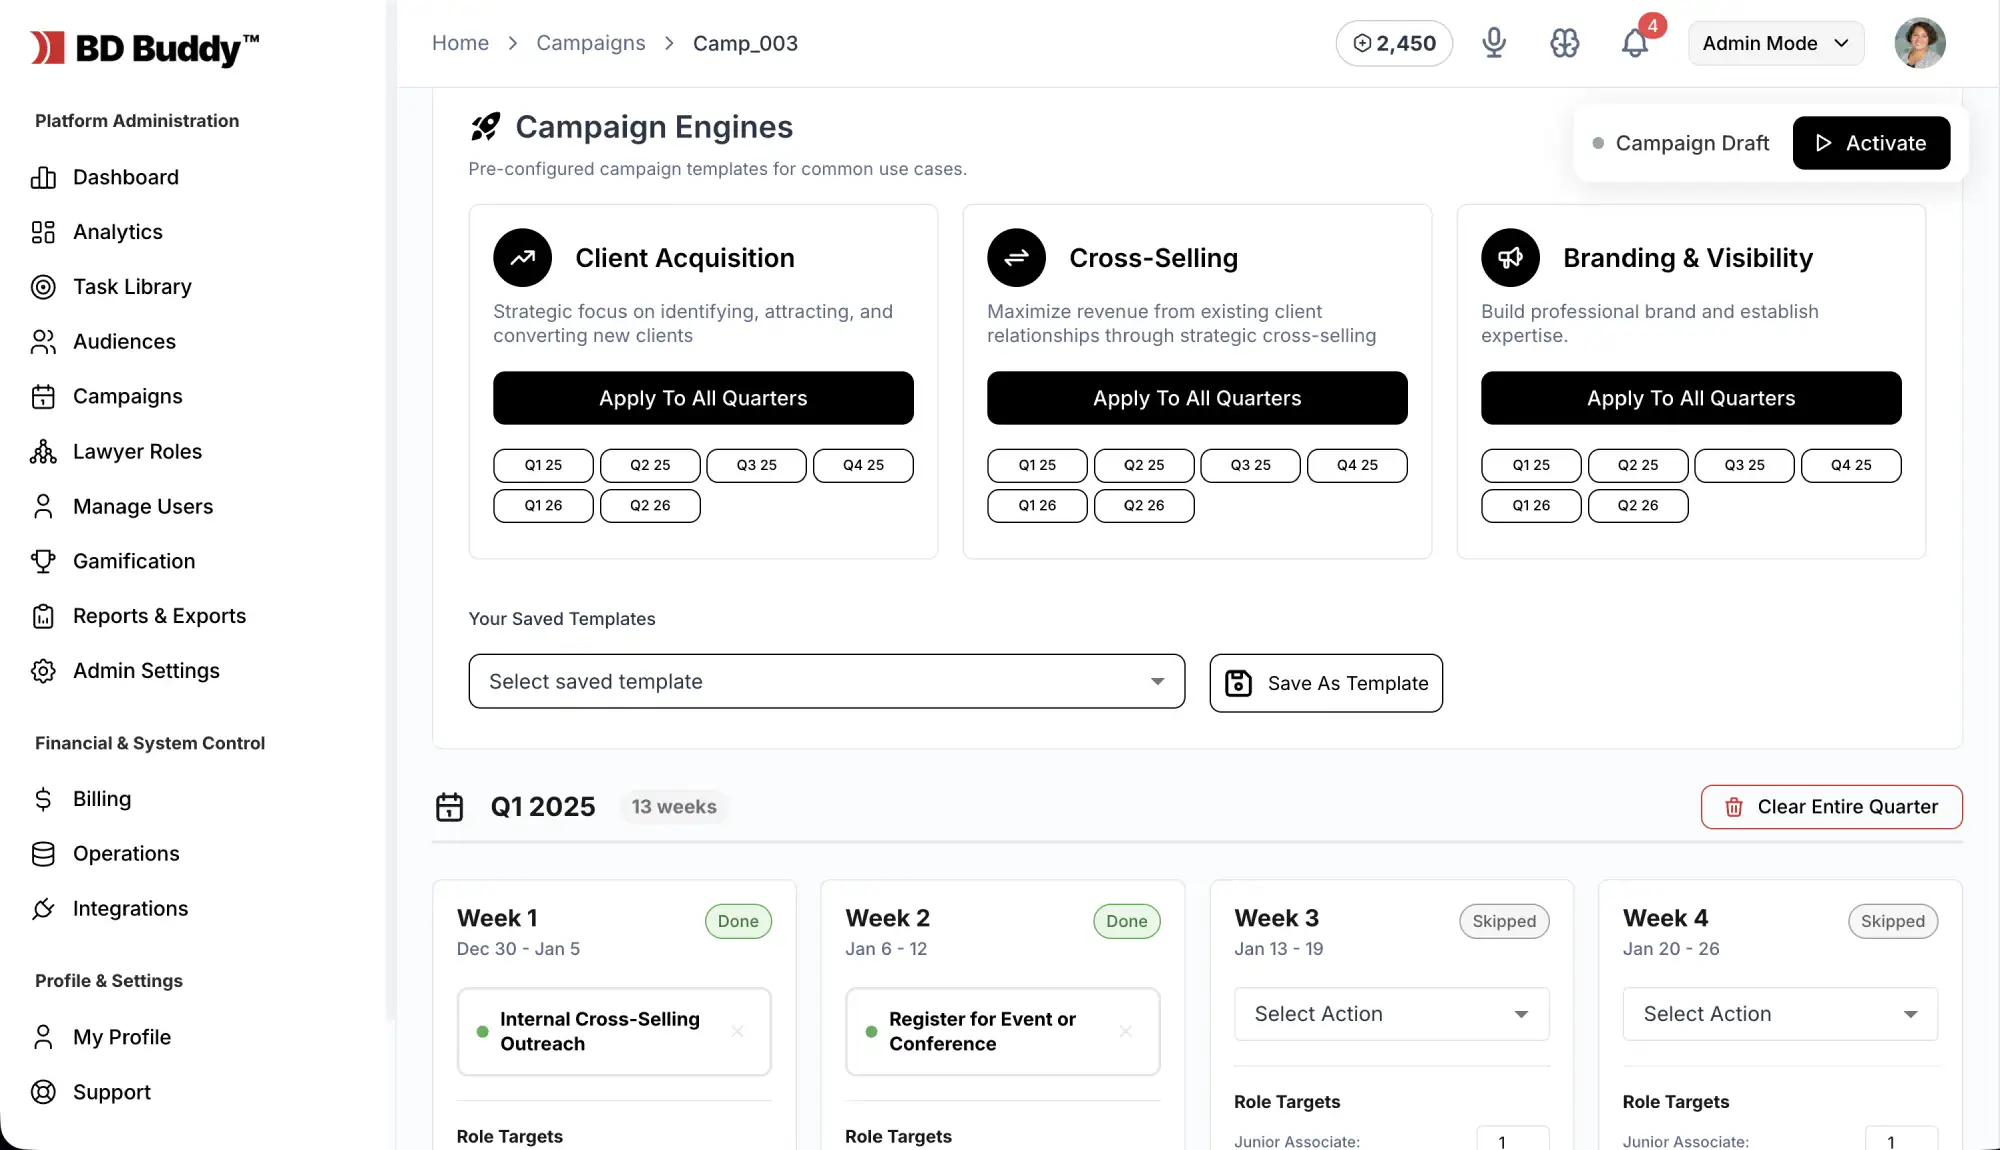2000x1150 pixels.
Task: Click the microphone icon in header
Action: [x=1494, y=43]
